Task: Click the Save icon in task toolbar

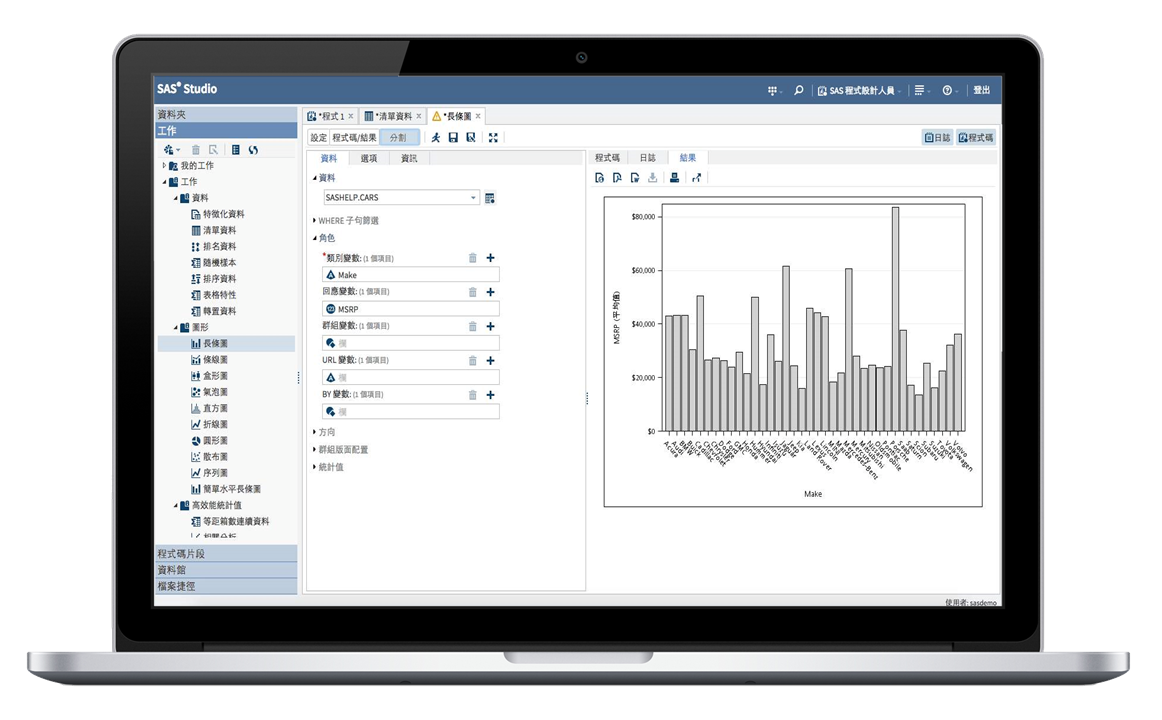Action: [453, 138]
